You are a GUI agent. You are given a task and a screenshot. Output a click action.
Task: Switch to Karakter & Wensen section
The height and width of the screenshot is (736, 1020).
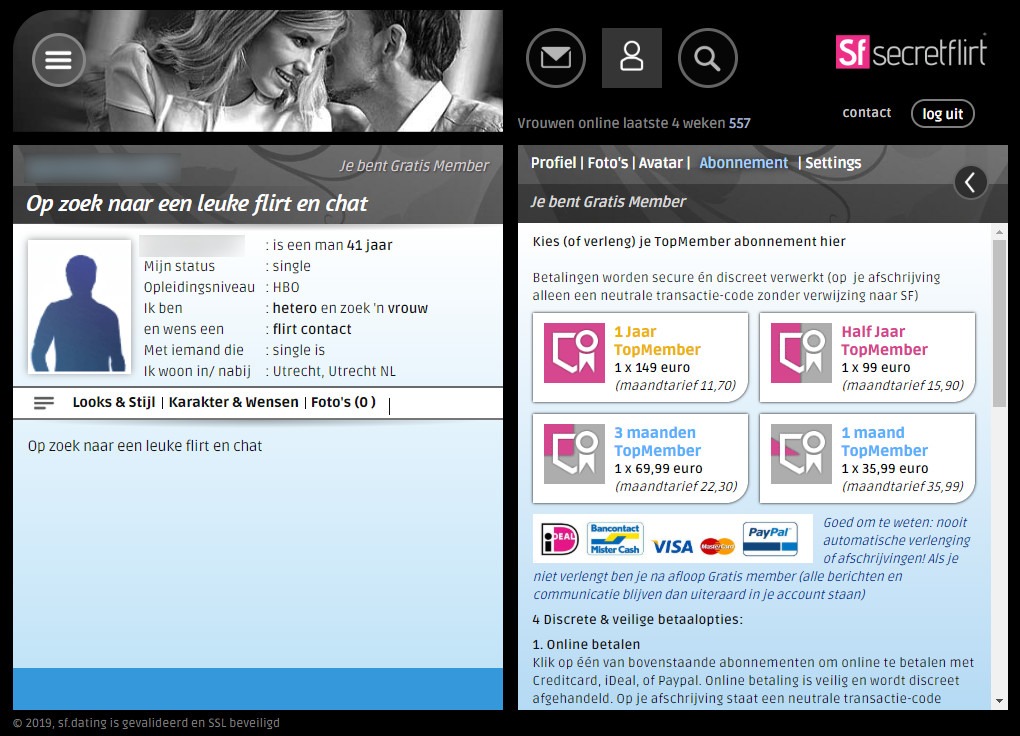pyautogui.click(x=234, y=402)
